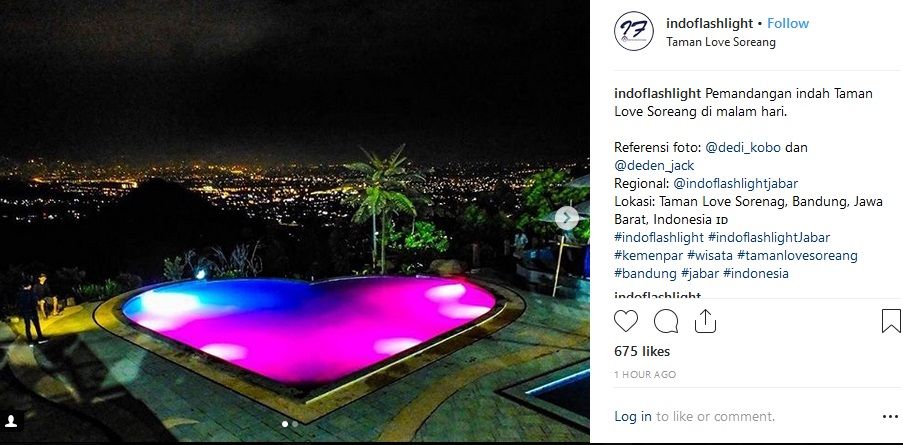This screenshot has height=445, width=903.
Task: Open the comment speech bubble icon
Action: point(666,321)
